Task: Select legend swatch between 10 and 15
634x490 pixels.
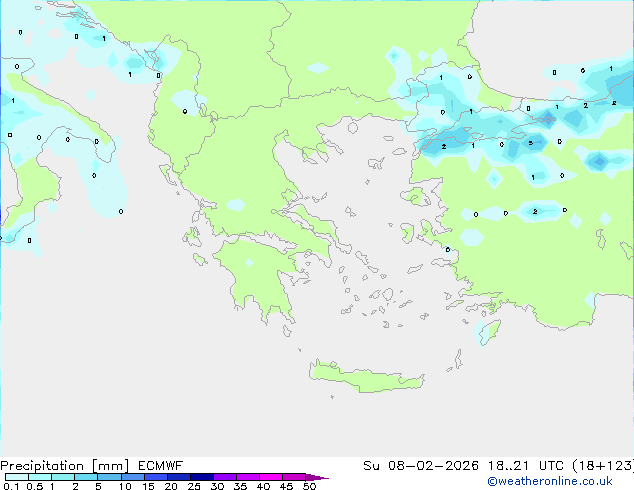Action: coord(133,477)
